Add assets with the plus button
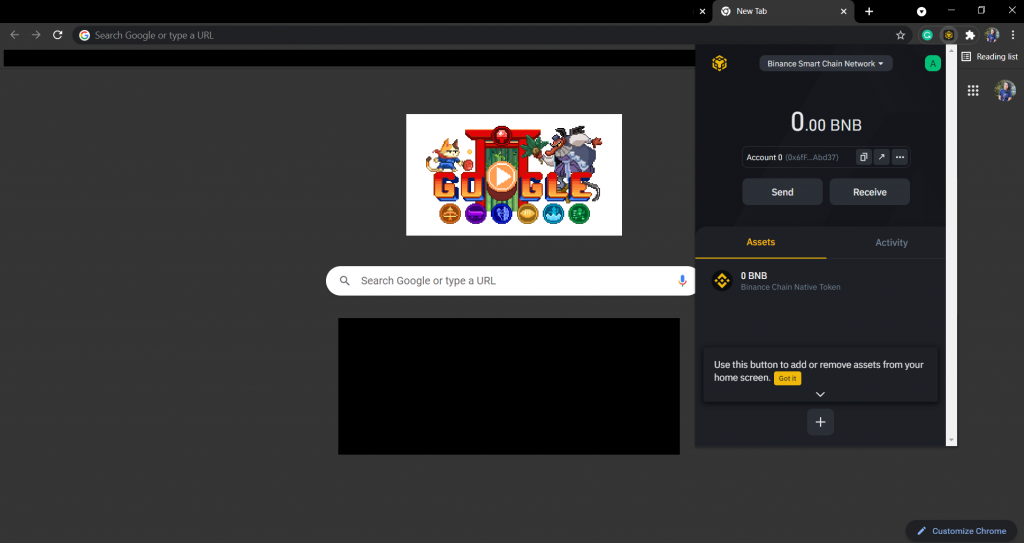 click(820, 422)
